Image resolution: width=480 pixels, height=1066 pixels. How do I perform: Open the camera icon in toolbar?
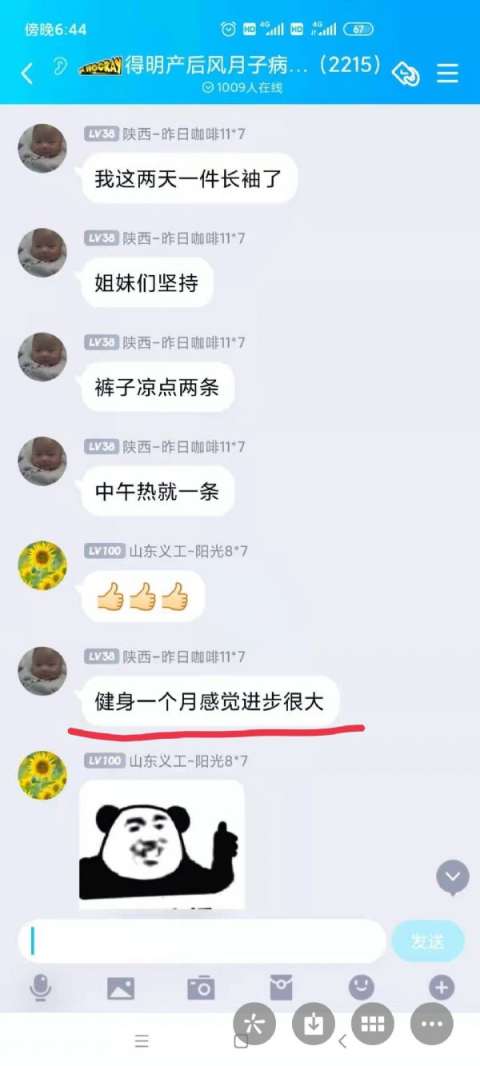201,988
